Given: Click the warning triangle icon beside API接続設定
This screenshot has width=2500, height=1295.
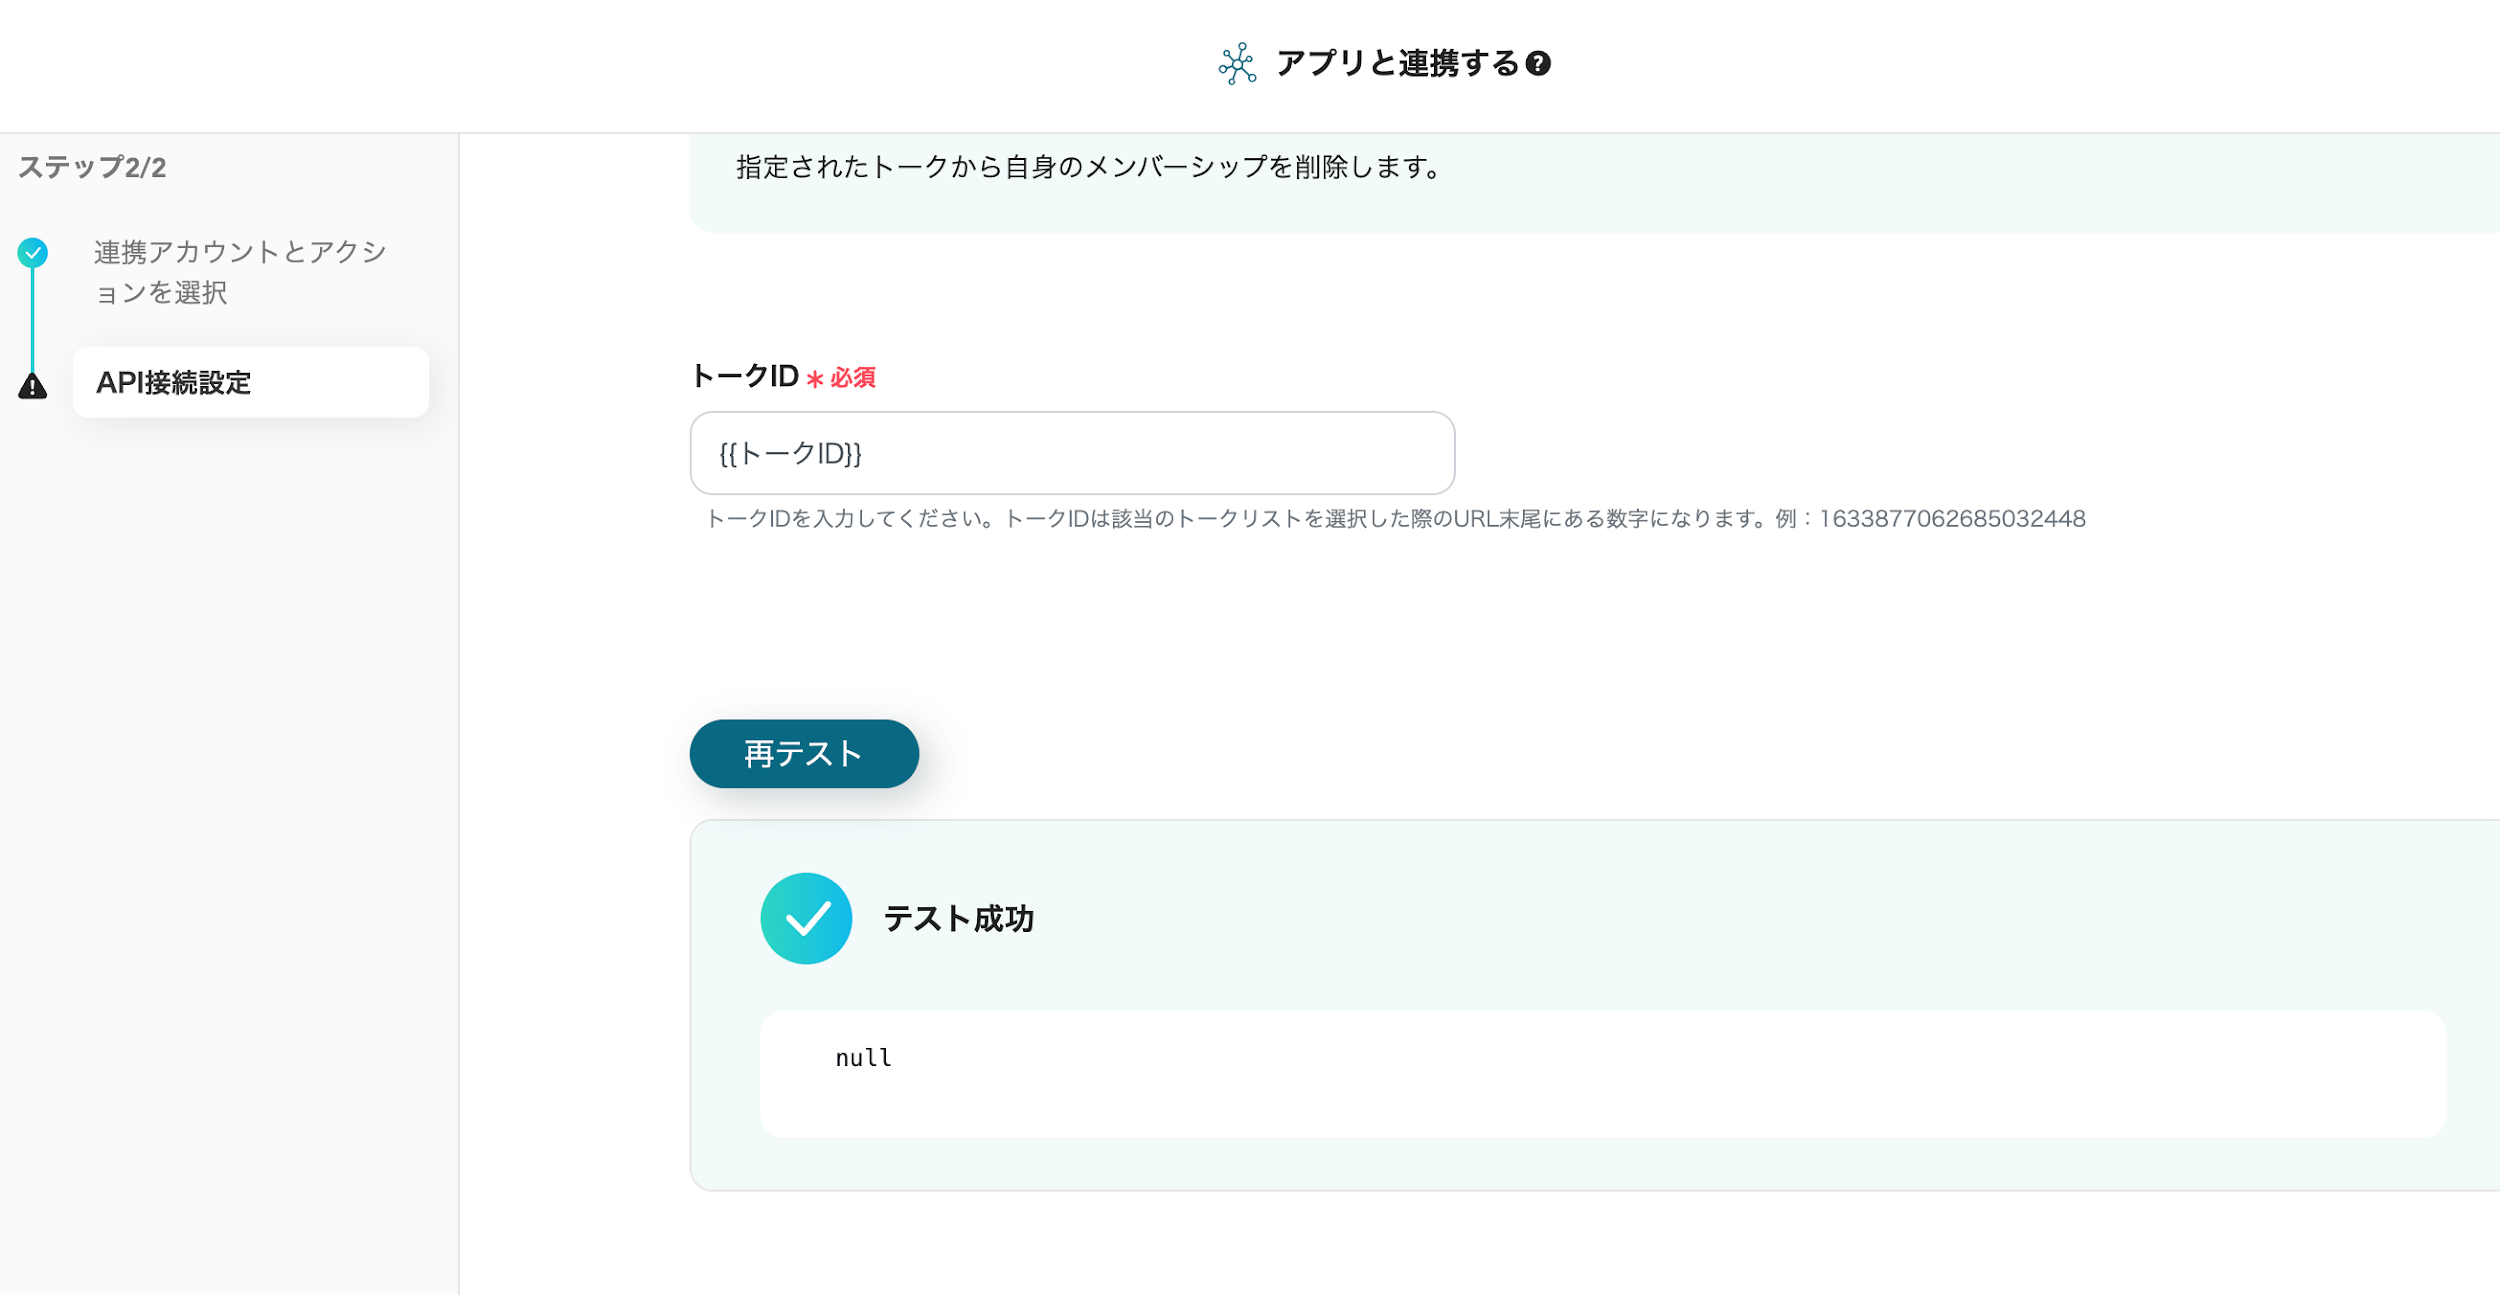Looking at the screenshot, I should tap(33, 386).
